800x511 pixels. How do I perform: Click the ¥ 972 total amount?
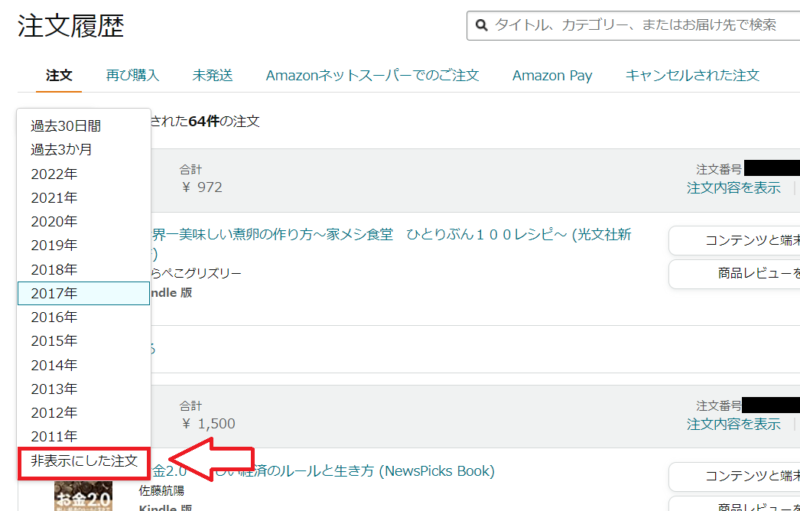click(202, 187)
